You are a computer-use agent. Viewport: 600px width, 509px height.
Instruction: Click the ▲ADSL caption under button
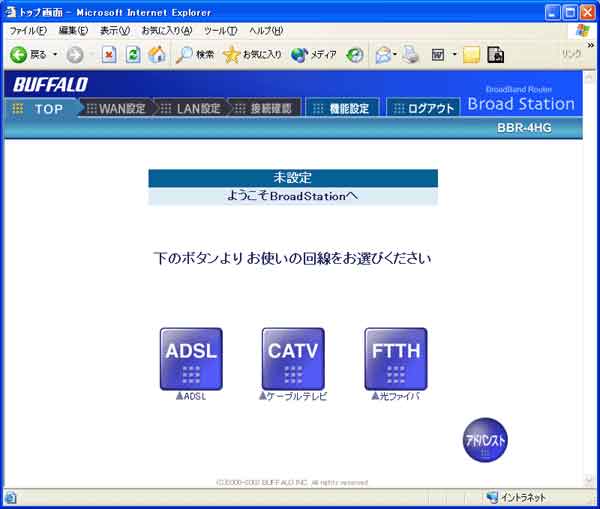pyautogui.click(x=191, y=396)
